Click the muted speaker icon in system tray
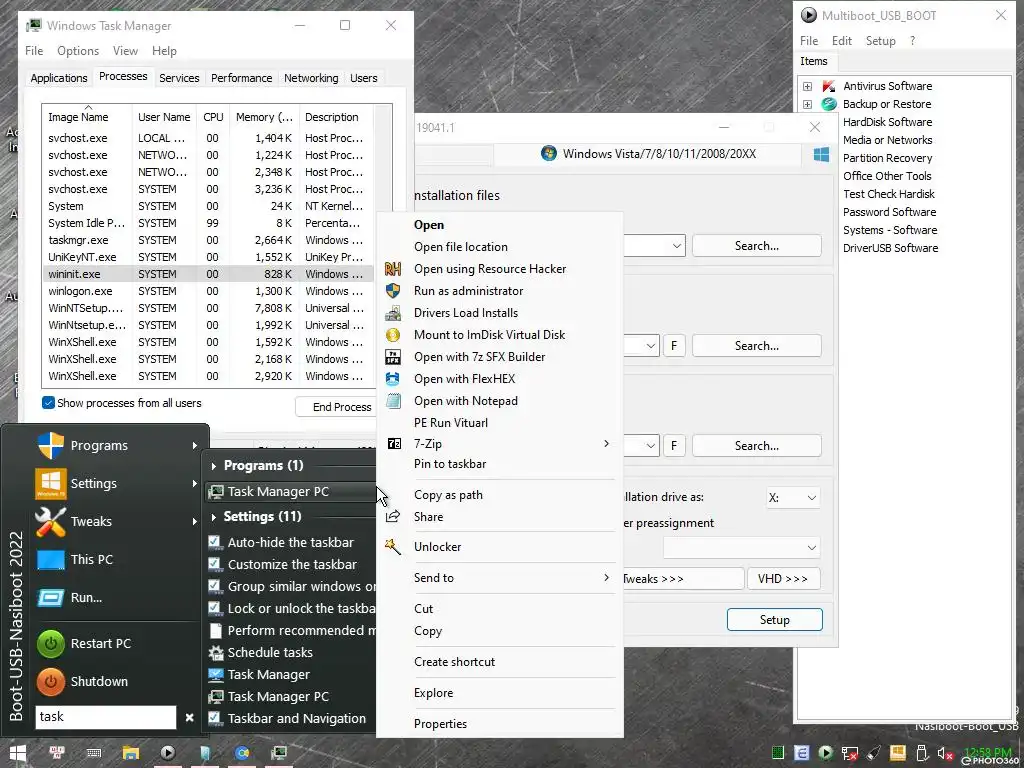Image resolution: width=1024 pixels, height=768 pixels. click(x=945, y=753)
